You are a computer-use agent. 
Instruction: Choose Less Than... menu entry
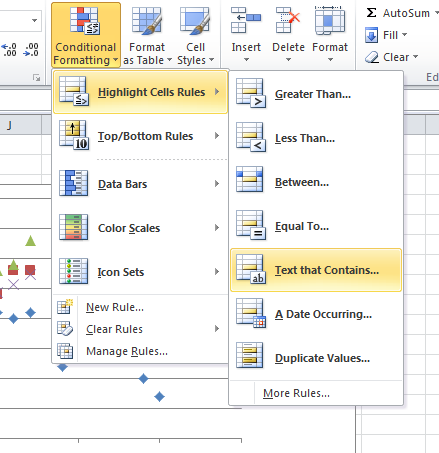(316, 138)
